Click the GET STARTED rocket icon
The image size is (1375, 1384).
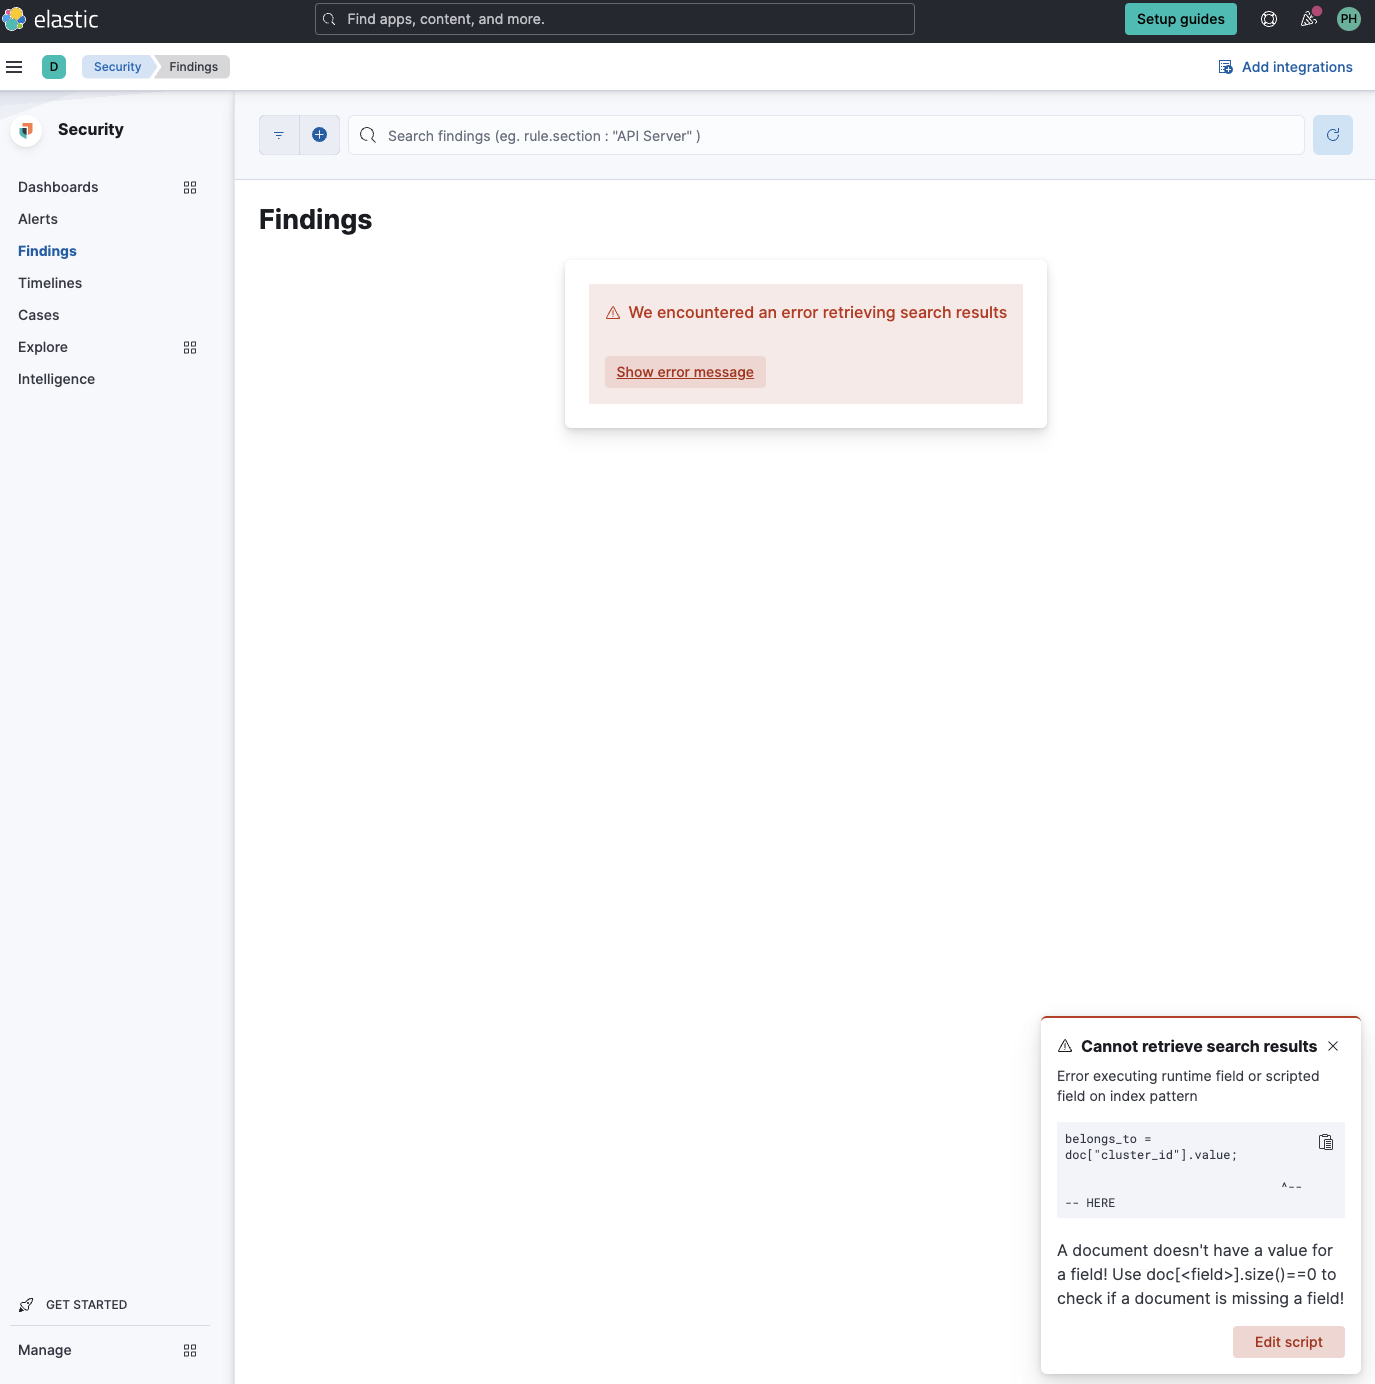coord(26,1305)
